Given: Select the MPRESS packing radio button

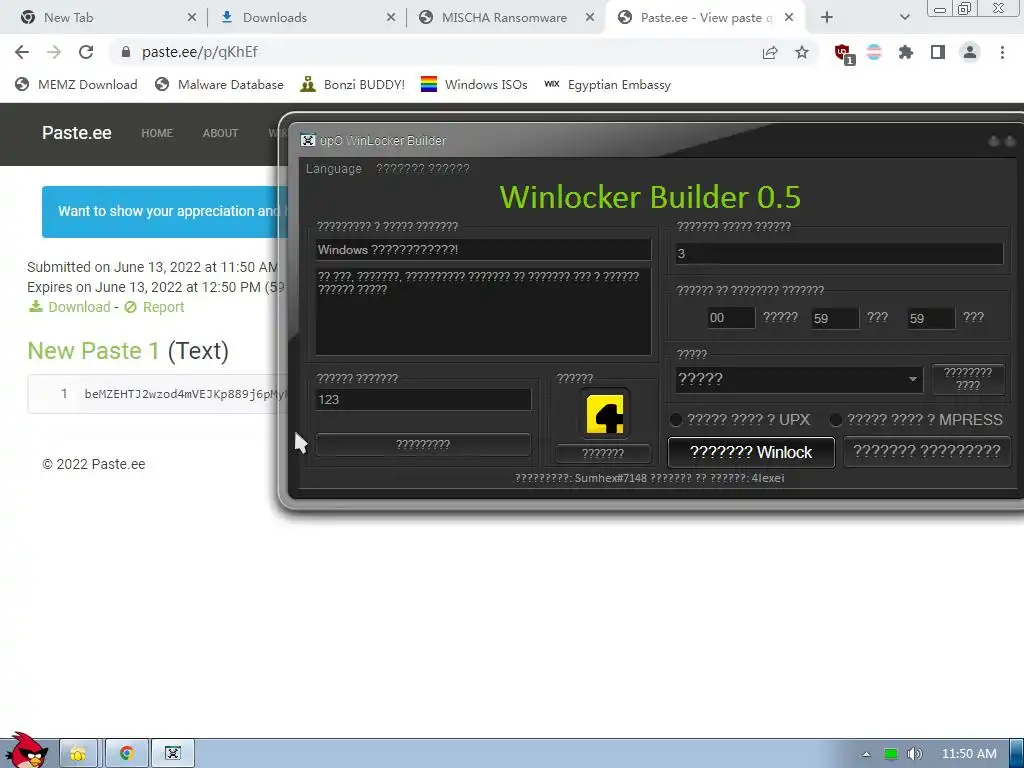Looking at the screenshot, I should [x=836, y=419].
